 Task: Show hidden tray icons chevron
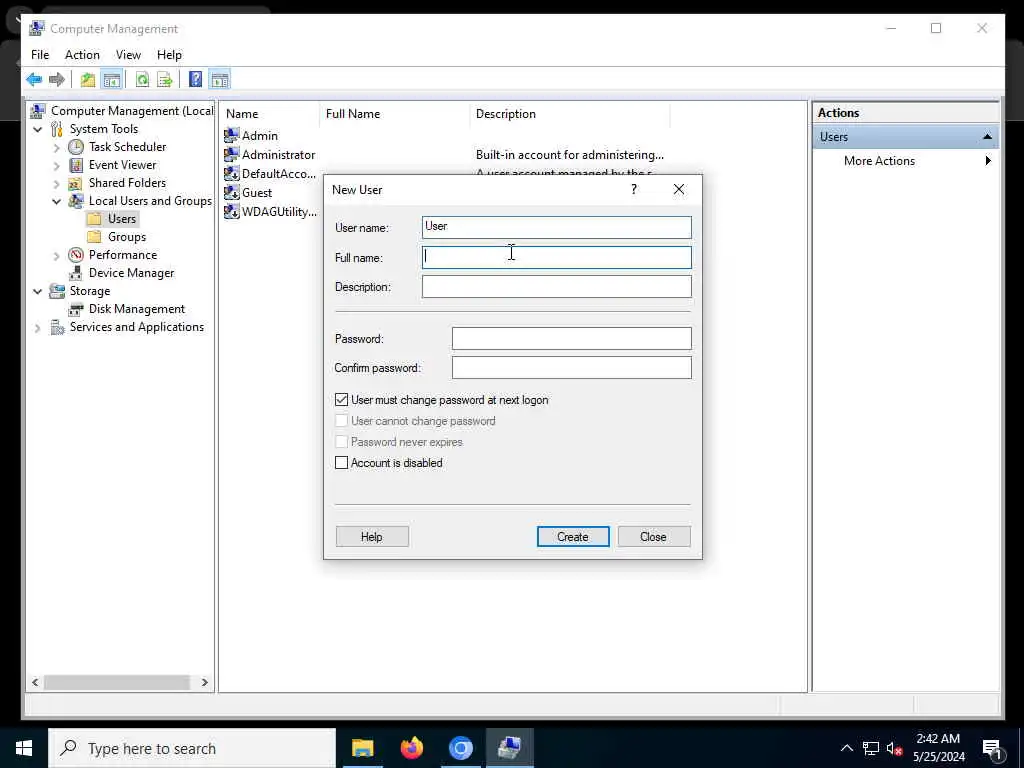pyautogui.click(x=846, y=748)
